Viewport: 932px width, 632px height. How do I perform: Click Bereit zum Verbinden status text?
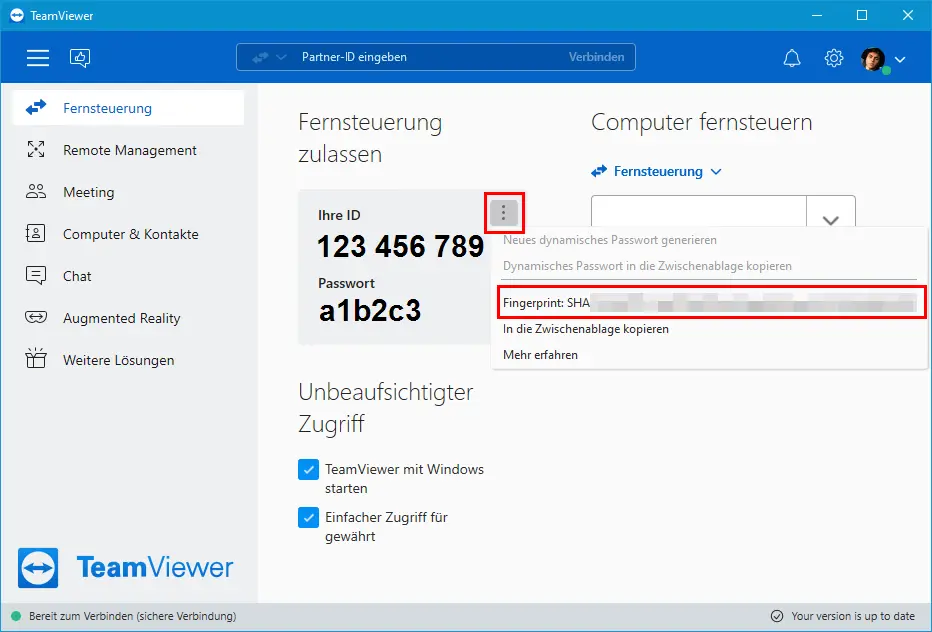point(133,616)
